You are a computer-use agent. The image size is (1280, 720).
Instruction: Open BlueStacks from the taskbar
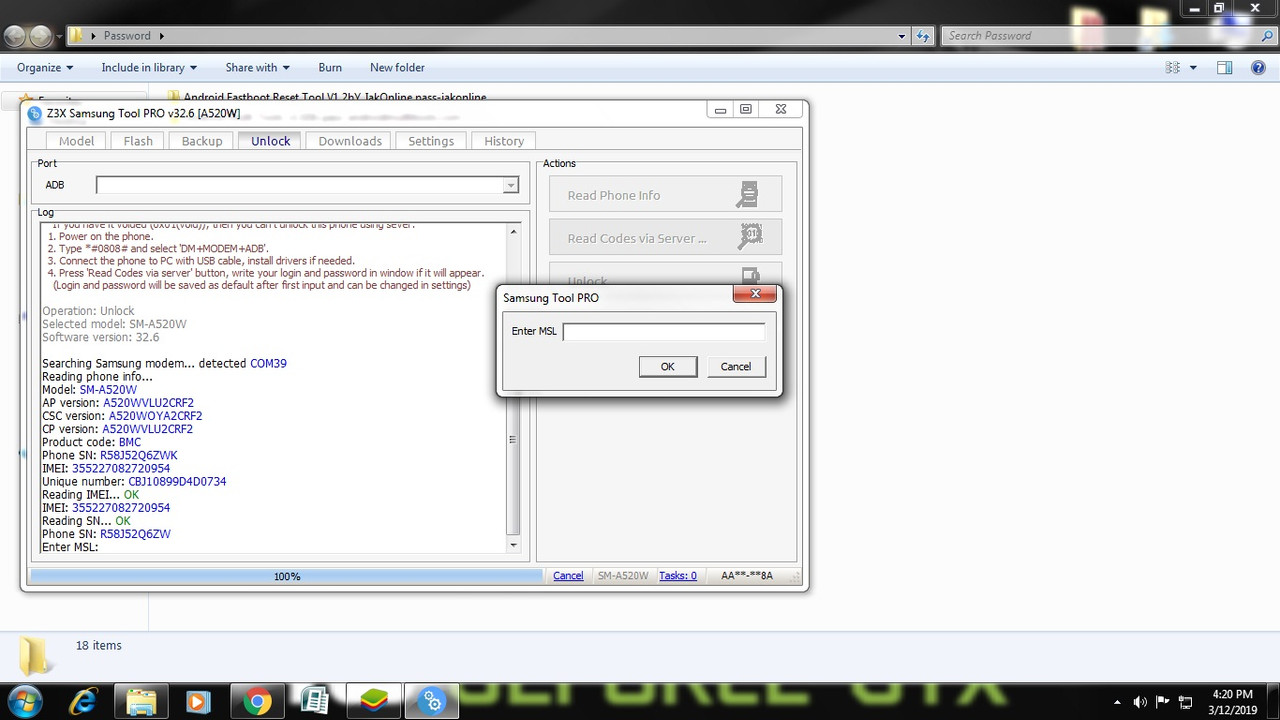[374, 702]
